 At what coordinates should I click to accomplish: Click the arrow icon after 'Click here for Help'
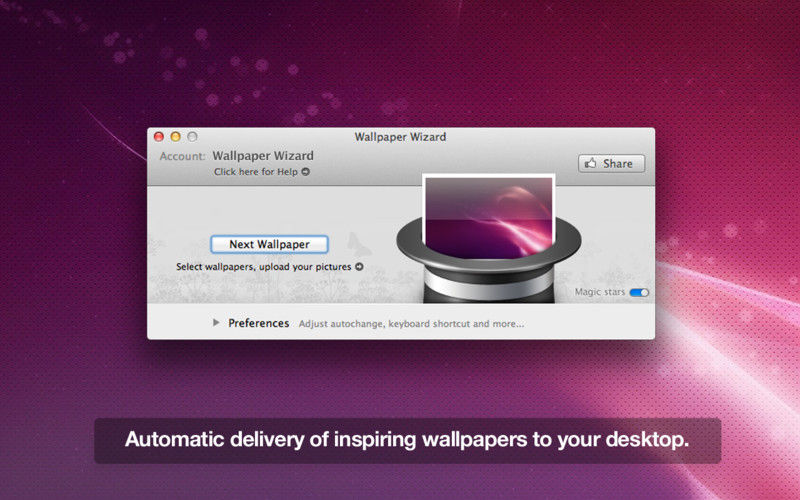(x=306, y=172)
